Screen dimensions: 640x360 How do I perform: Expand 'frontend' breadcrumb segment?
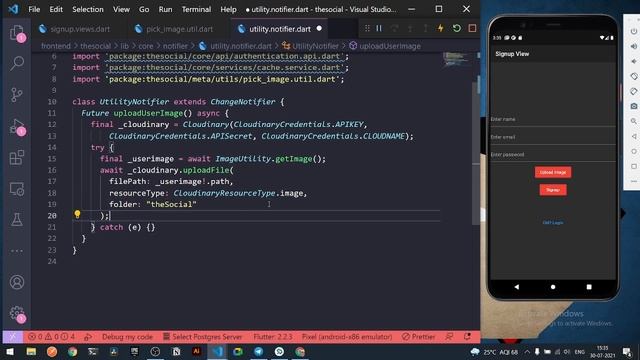[x=56, y=46]
